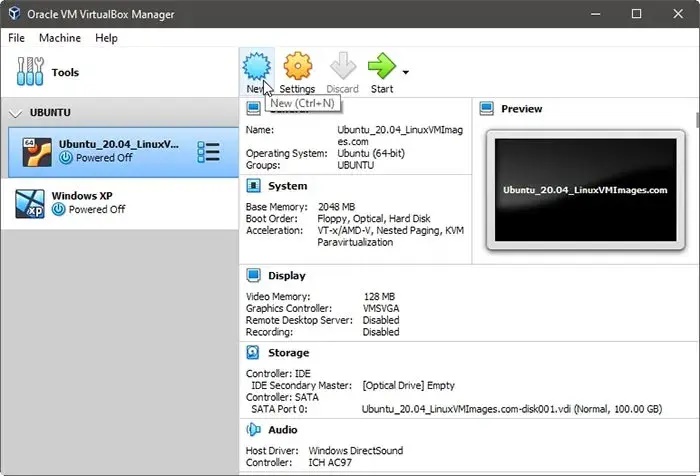The width and height of the screenshot is (700, 476).
Task: Select the Tools wrench icon
Action: pos(30,71)
